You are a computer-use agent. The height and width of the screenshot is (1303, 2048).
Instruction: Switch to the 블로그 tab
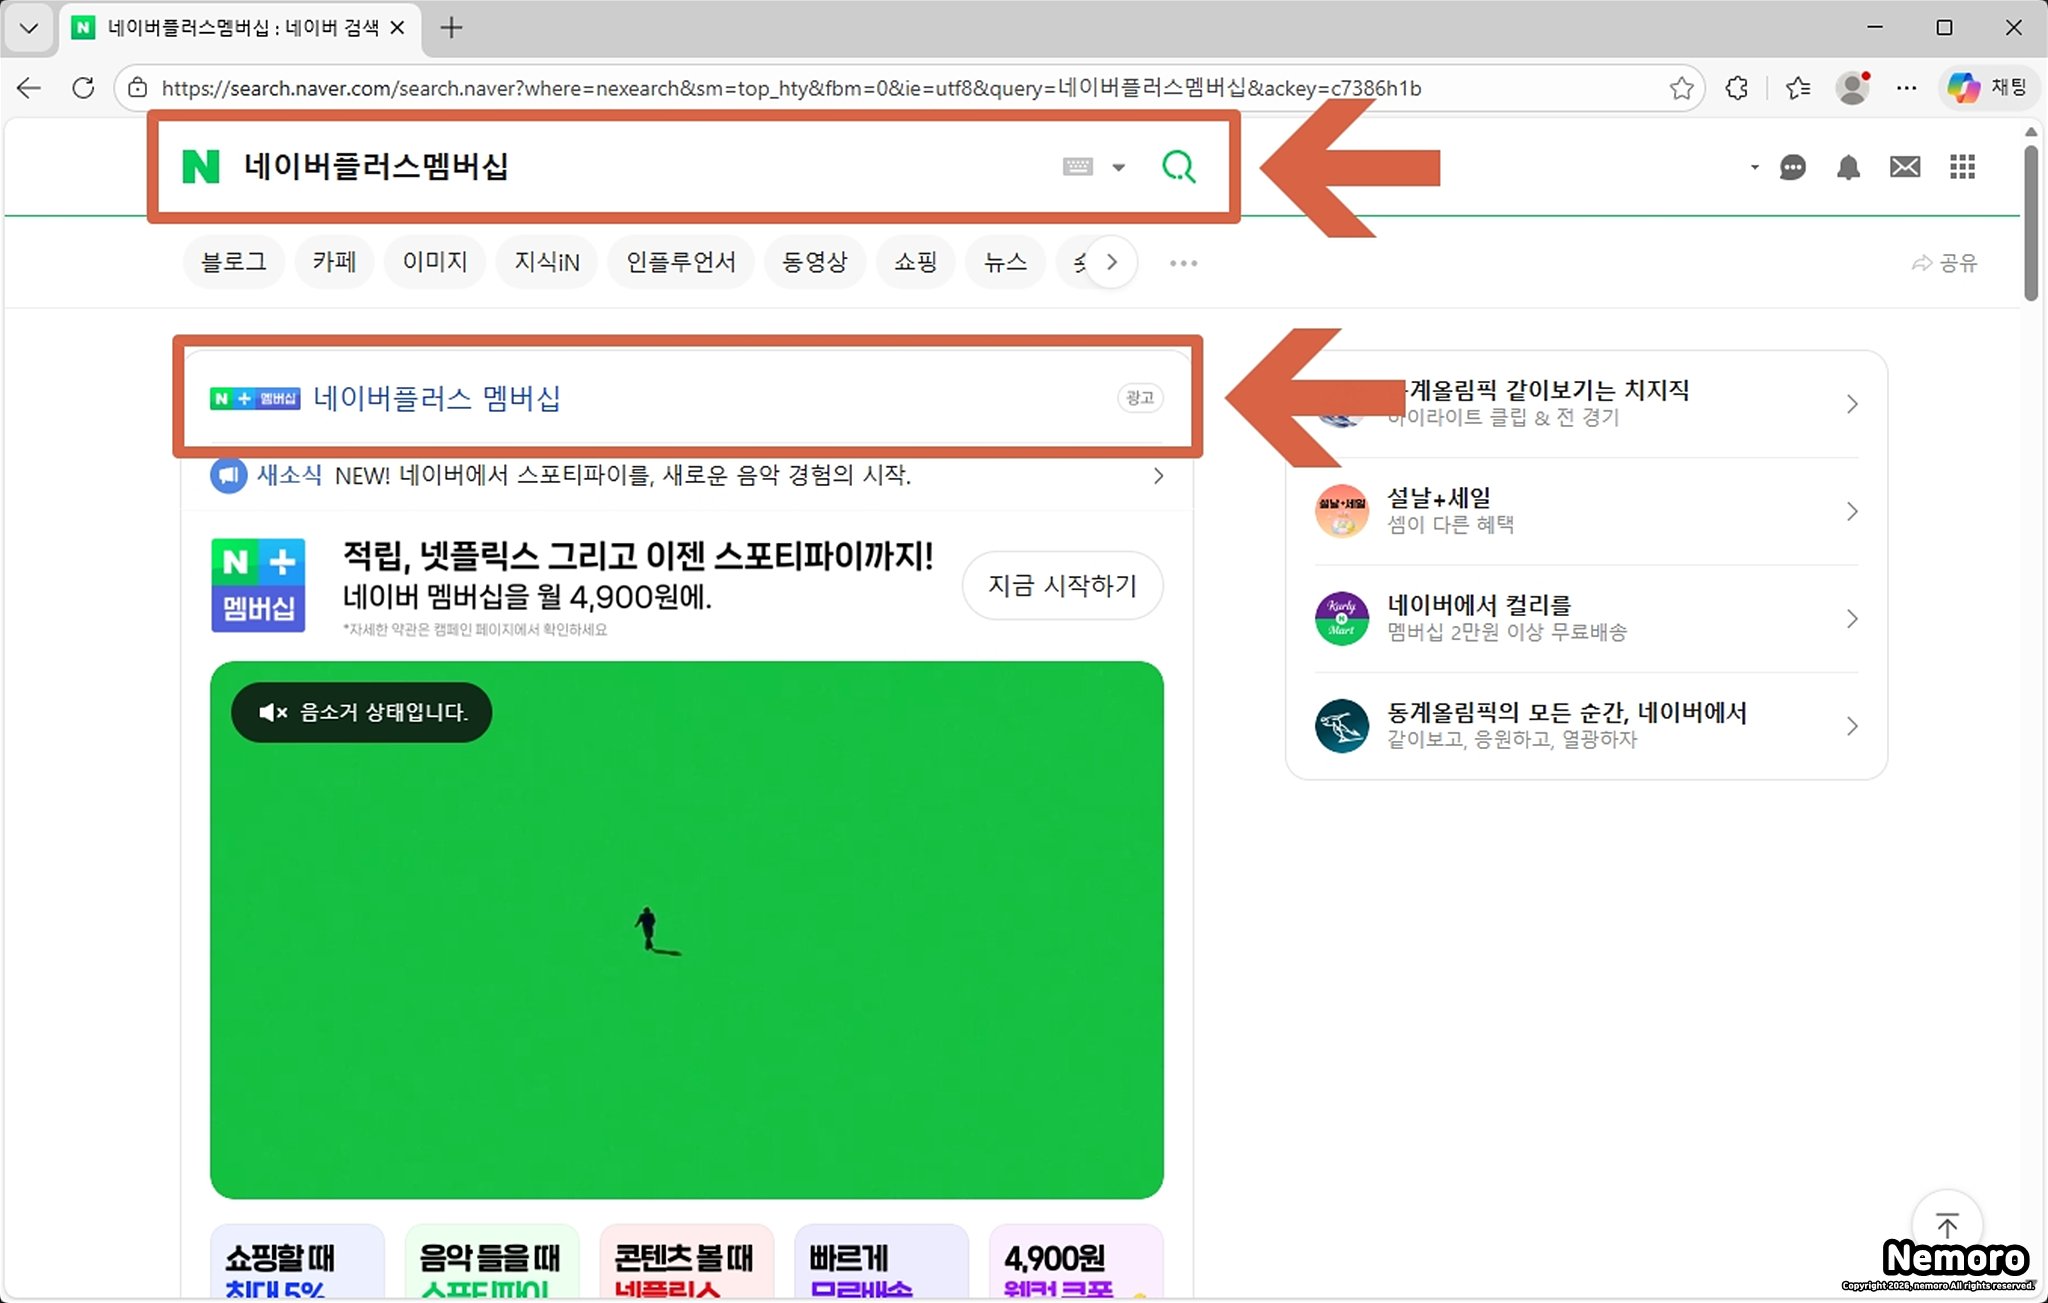click(x=233, y=262)
